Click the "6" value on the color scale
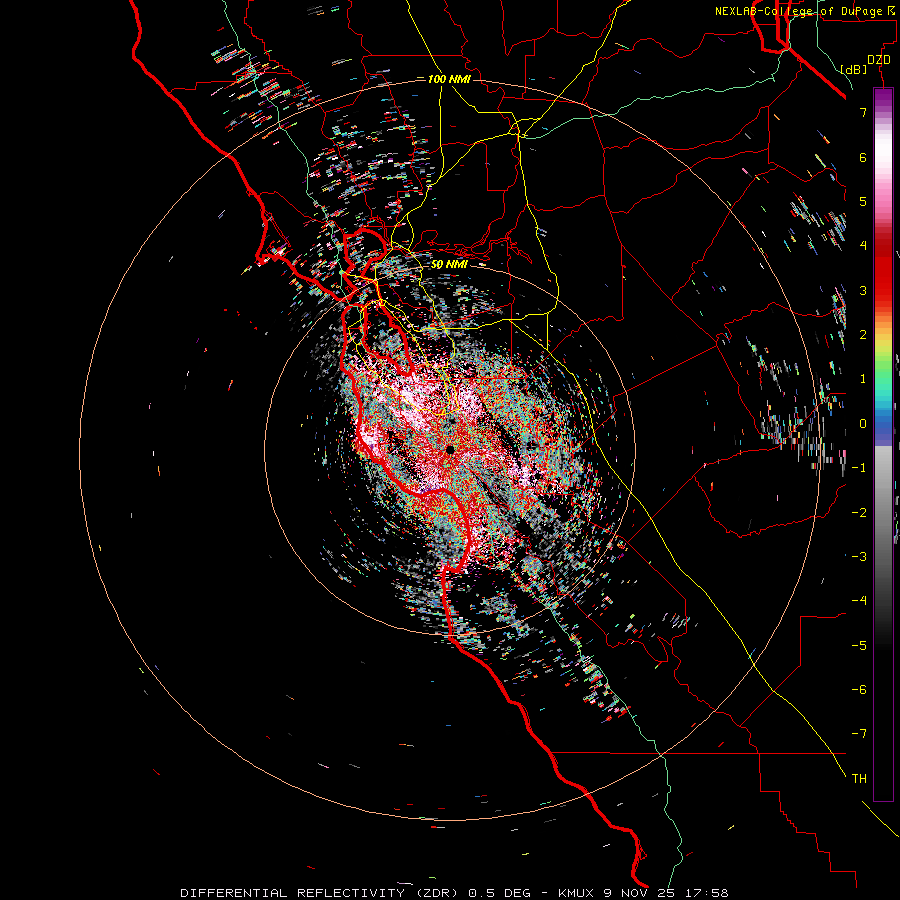Screen dimensions: 900x900 click(x=863, y=157)
